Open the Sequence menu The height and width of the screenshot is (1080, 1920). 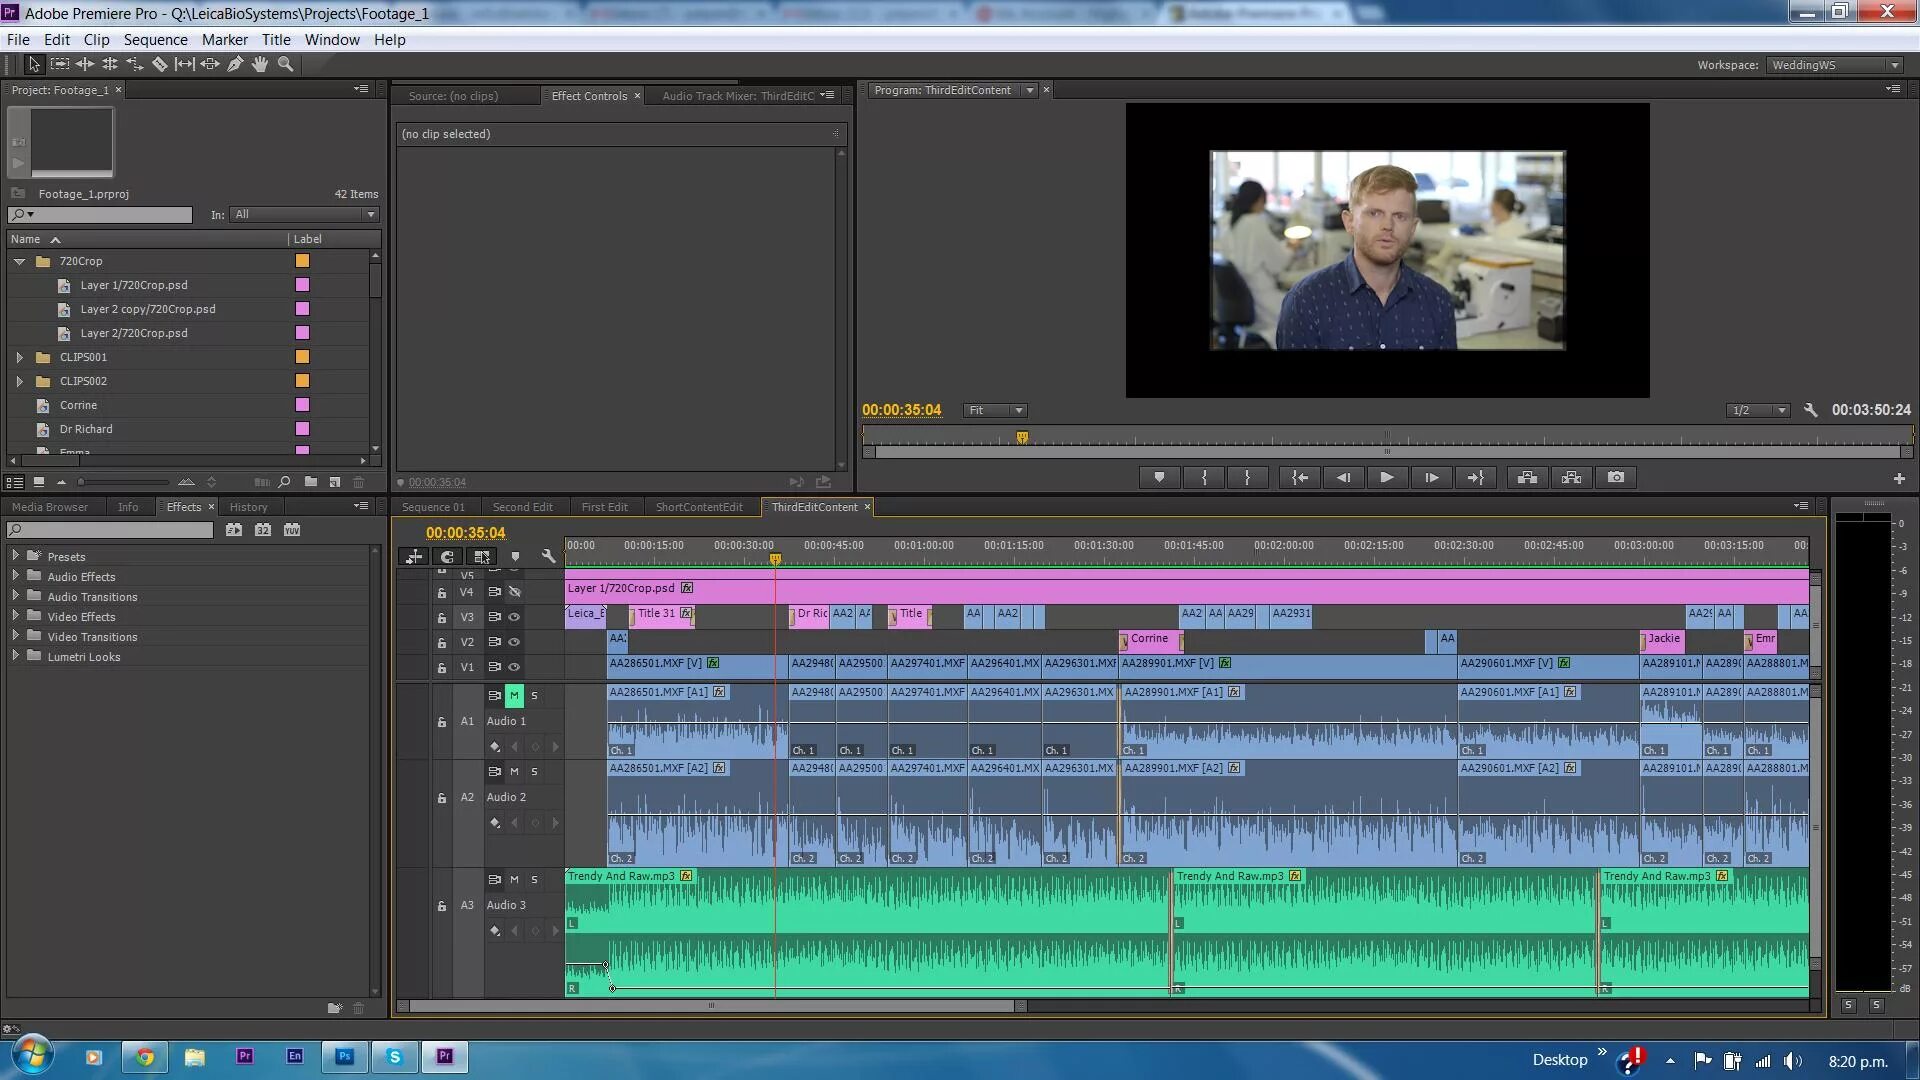(155, 40)
